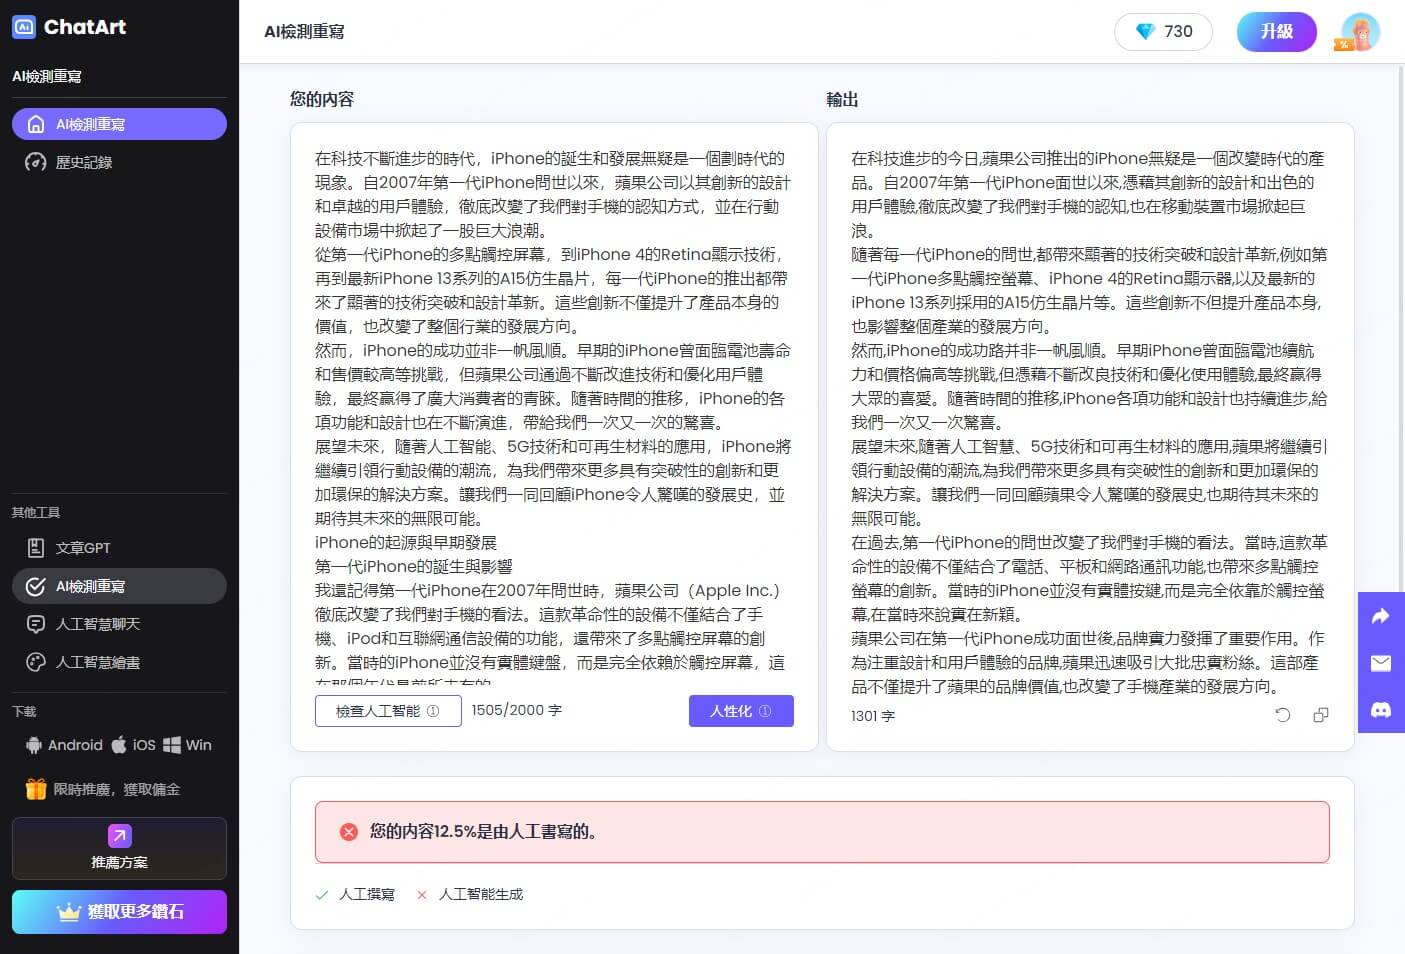Click the Discord icon

pyautogui.click(x=1381, y=710)
